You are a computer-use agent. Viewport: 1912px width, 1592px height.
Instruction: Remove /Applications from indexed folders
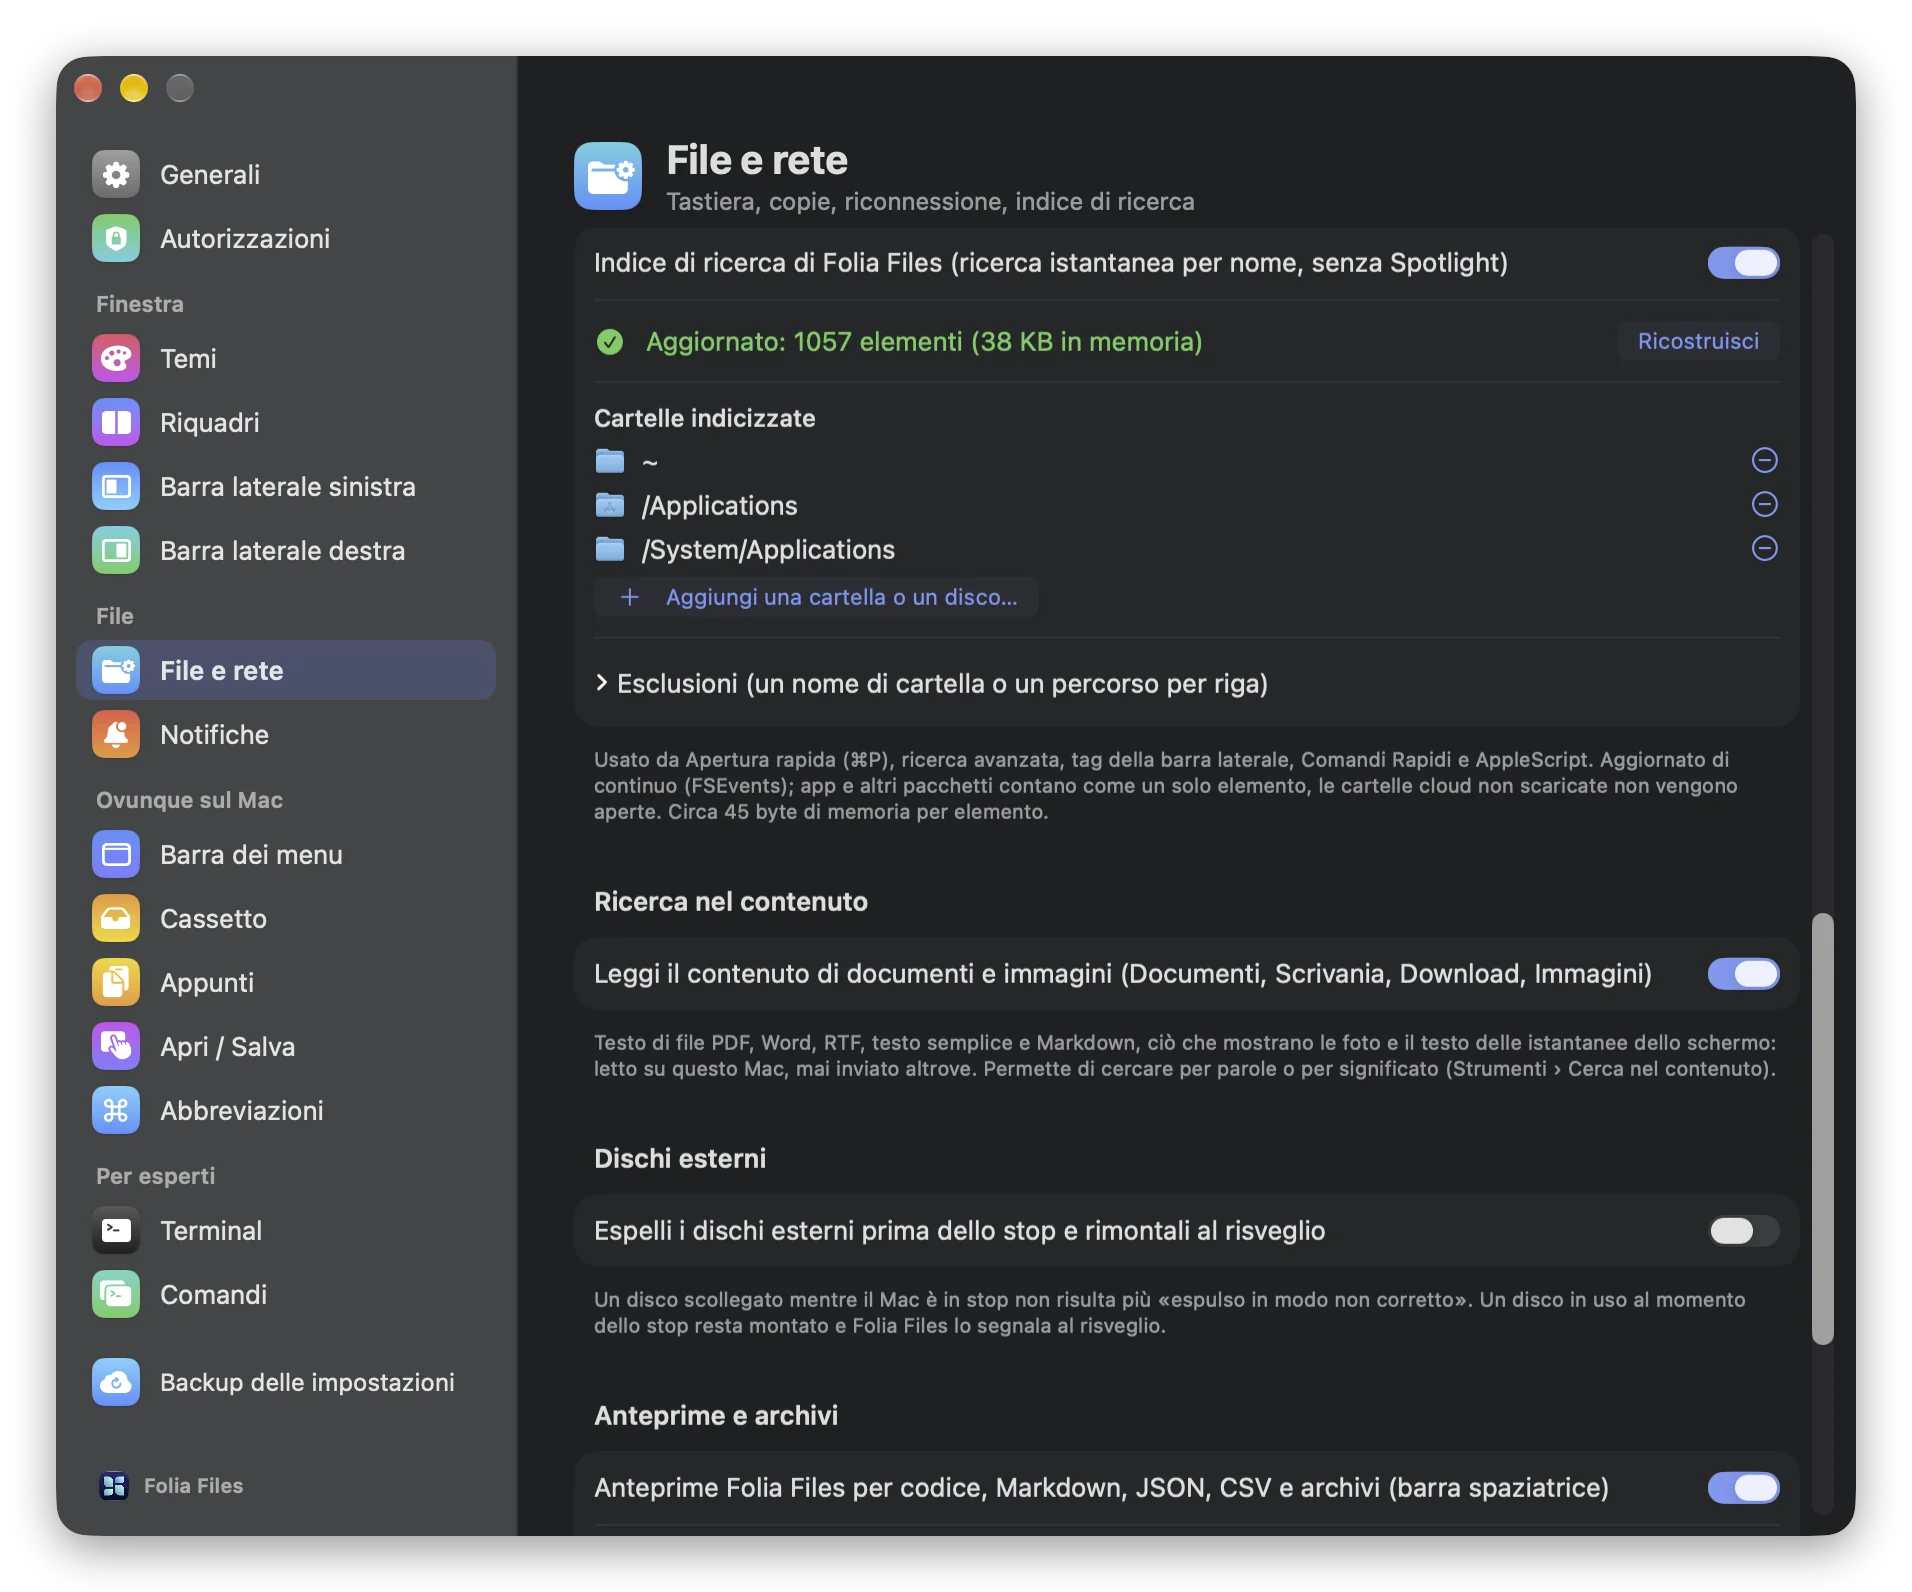(1765, 504)
